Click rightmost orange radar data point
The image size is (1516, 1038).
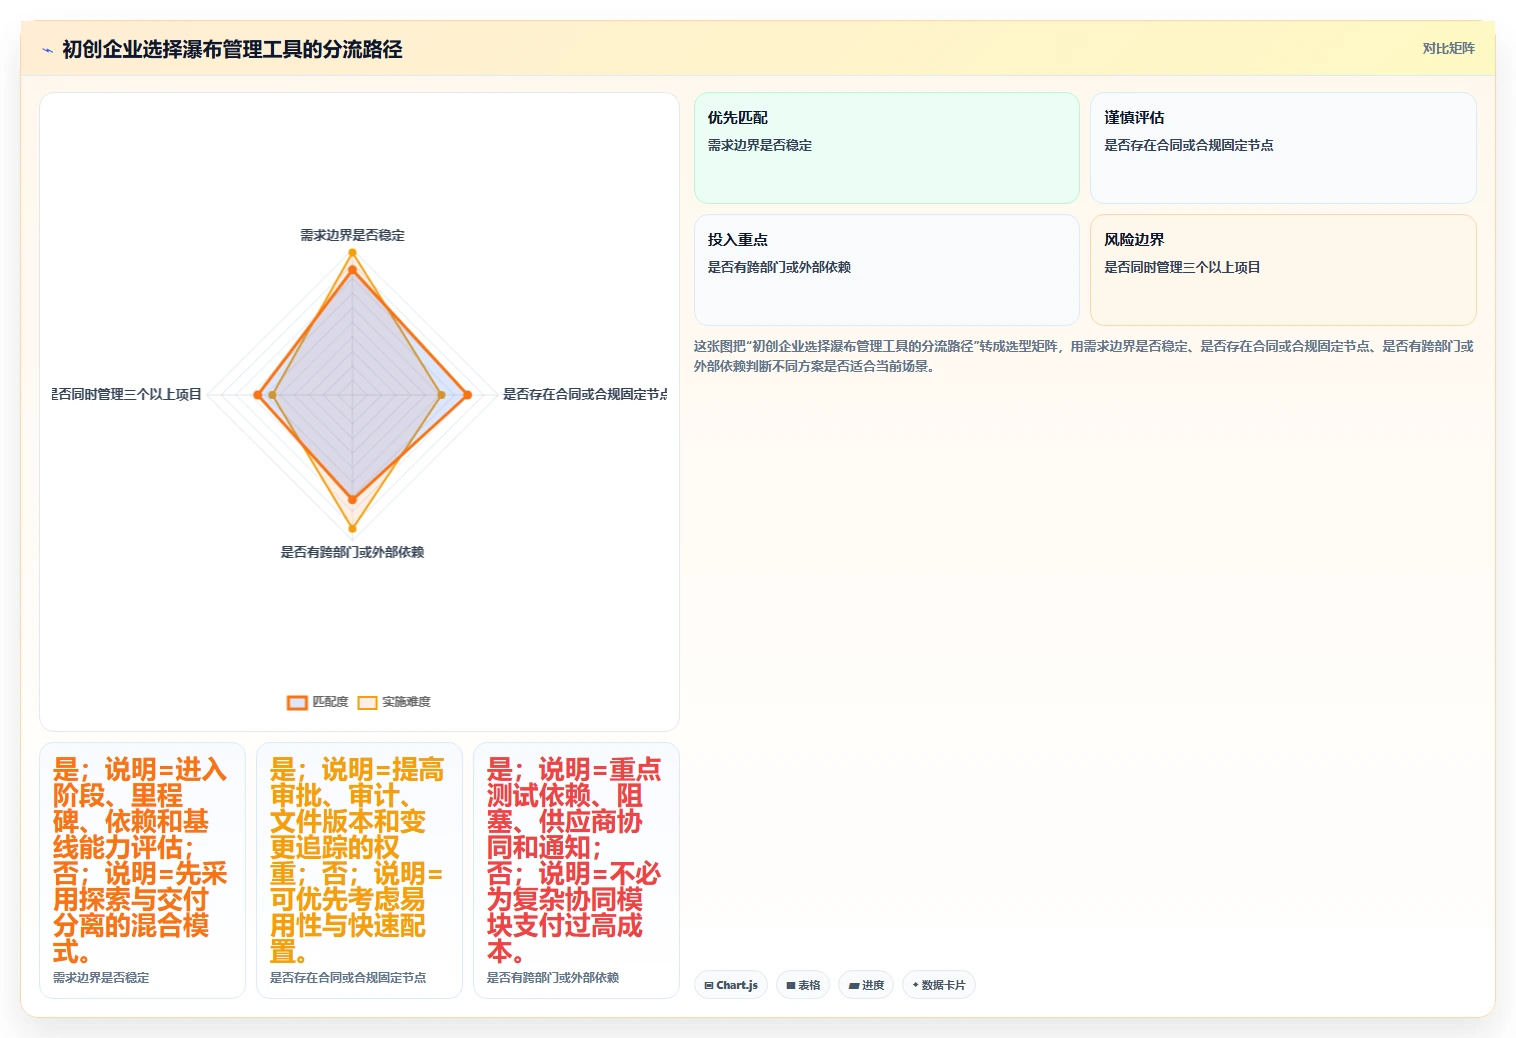(x=467, y=395)
